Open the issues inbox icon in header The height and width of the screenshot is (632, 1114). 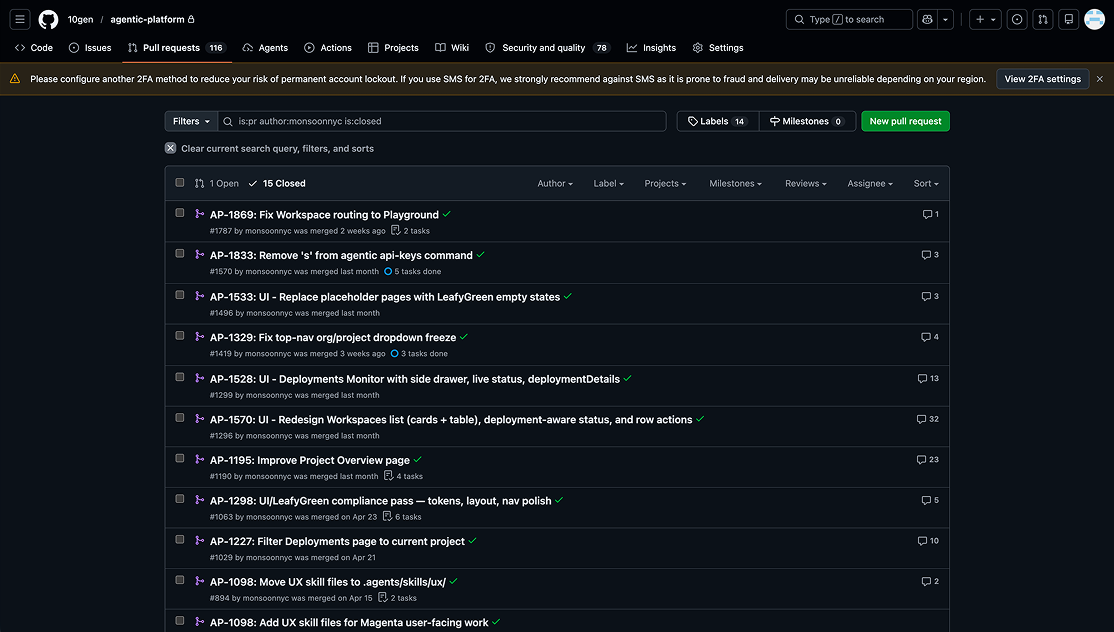click(1017, 19)
